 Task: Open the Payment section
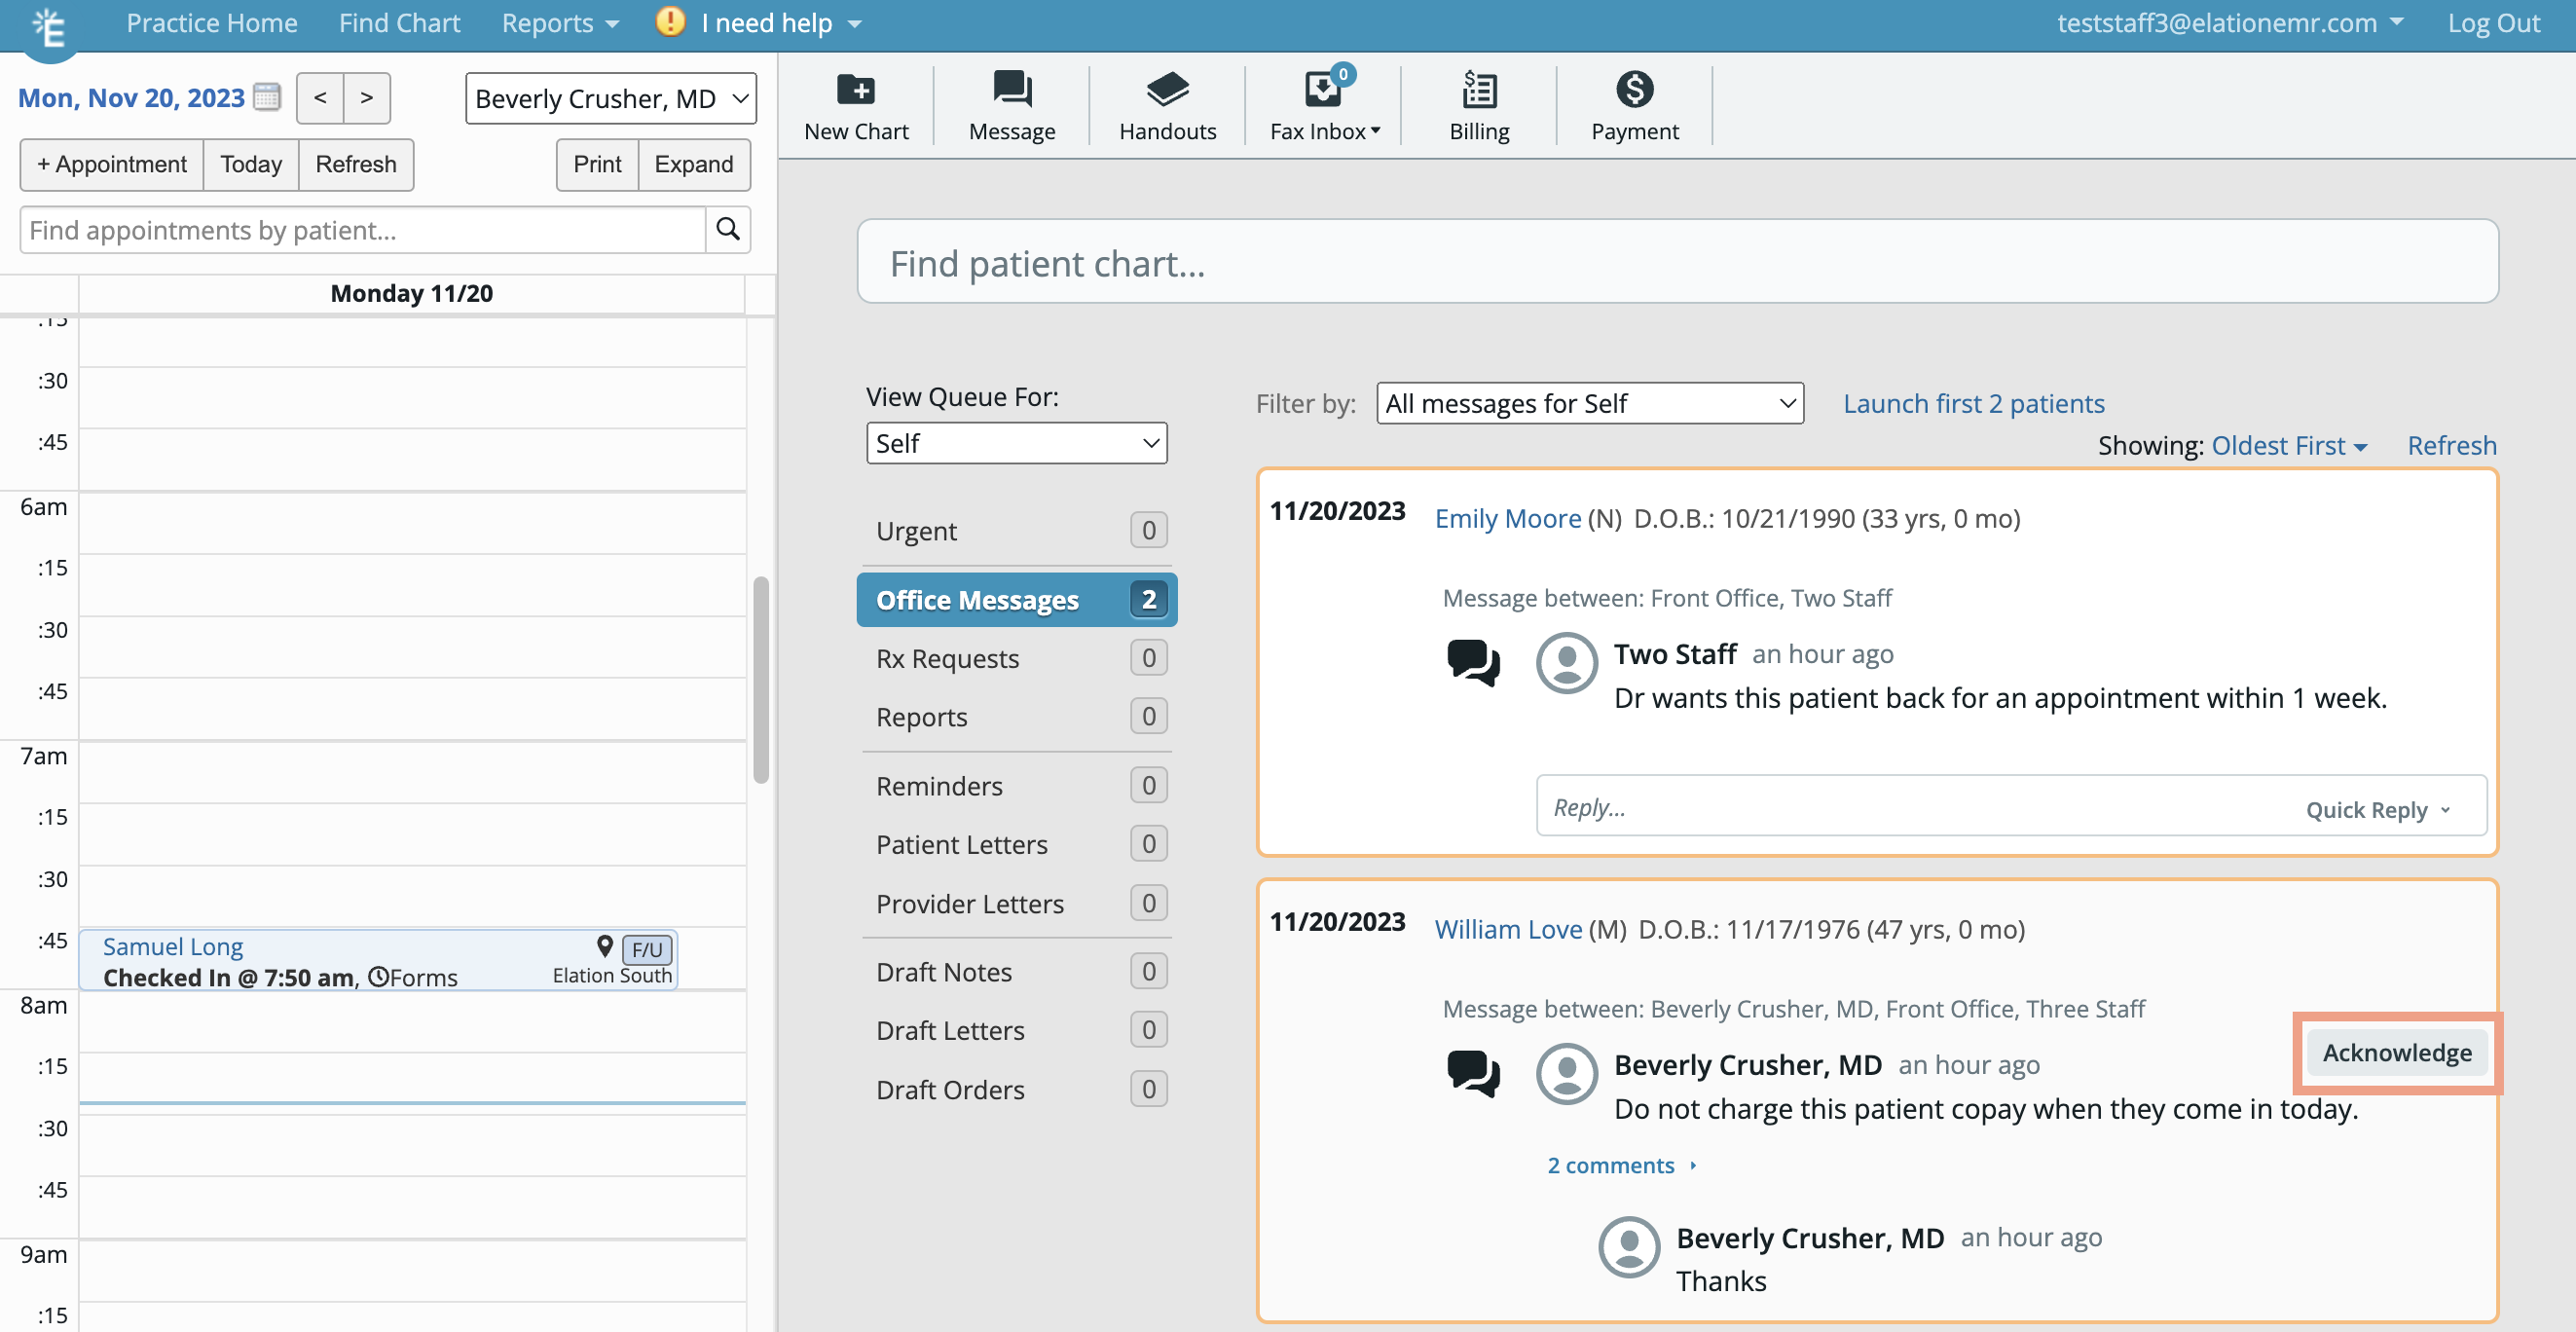[x=1634, y=105]
